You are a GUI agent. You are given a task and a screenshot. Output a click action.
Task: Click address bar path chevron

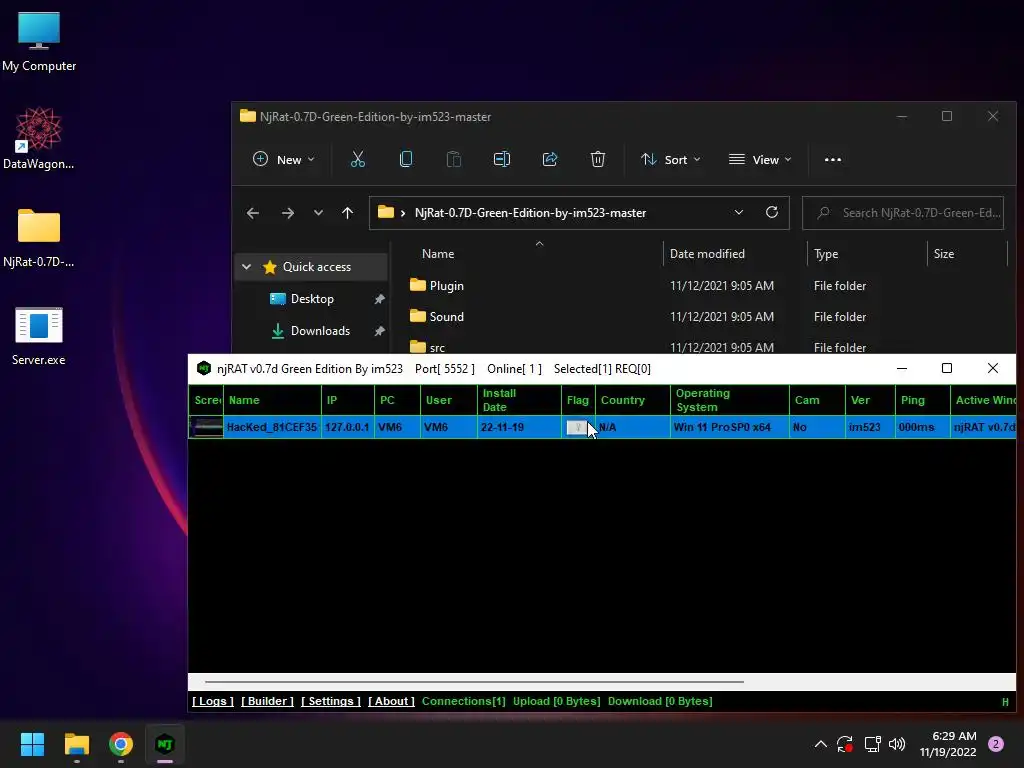(403, 213)
